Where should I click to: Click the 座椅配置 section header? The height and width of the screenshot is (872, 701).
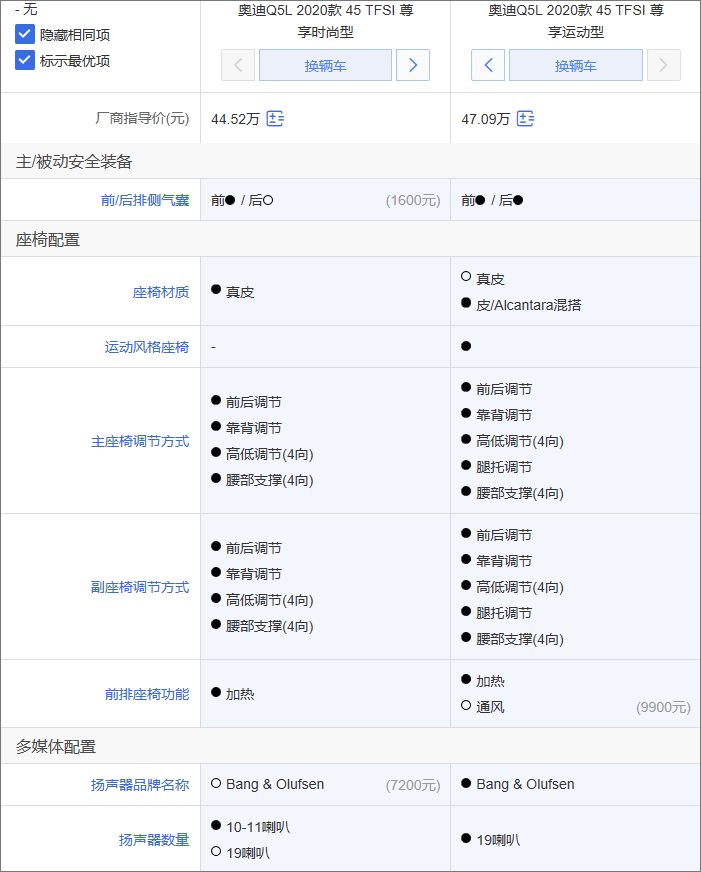pyautogui.click(x=48, y=240)
